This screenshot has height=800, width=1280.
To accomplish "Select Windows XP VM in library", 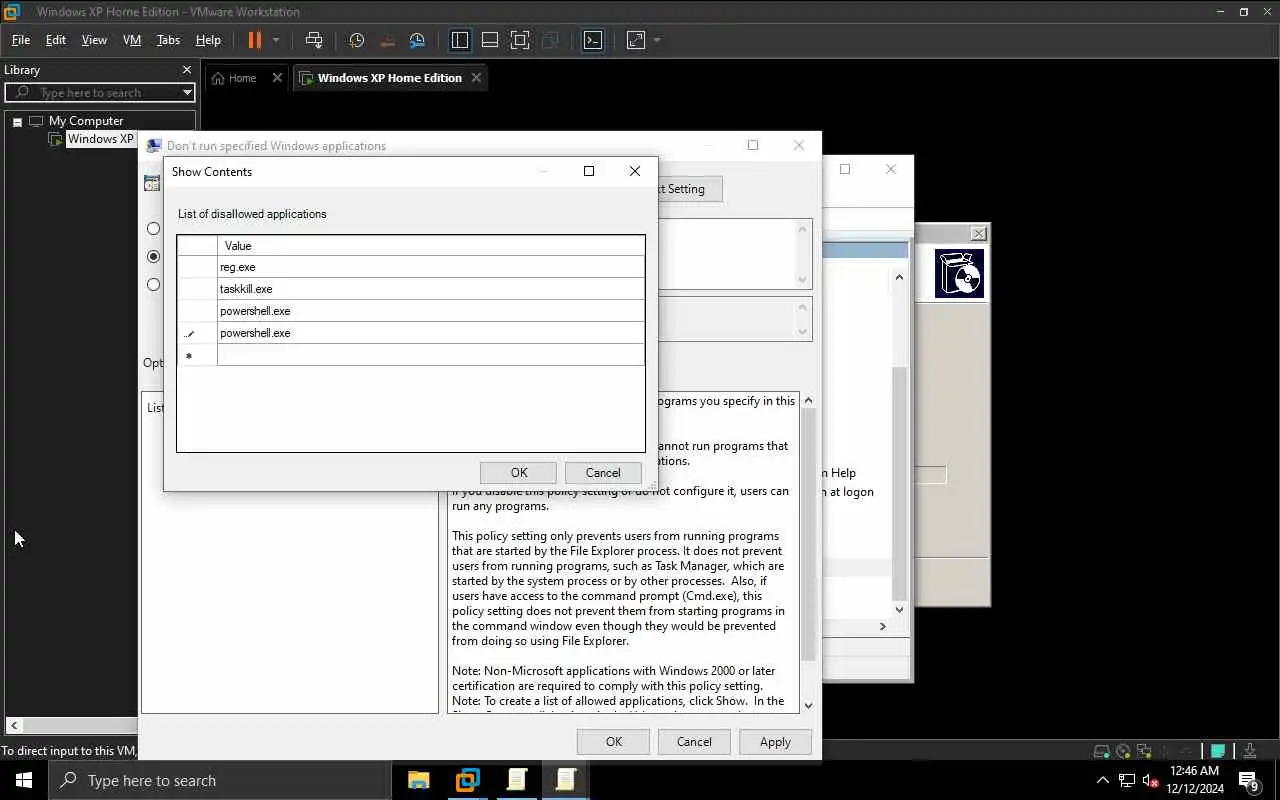I will [x=100, y=139].
